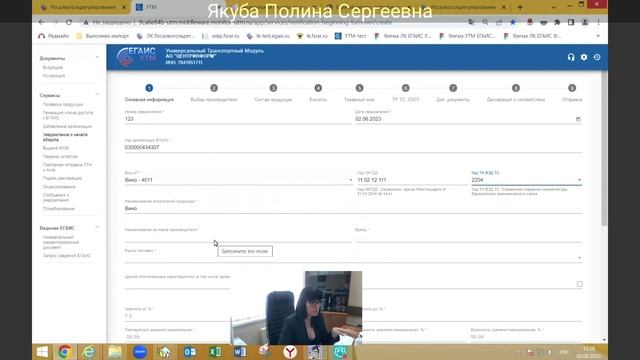Go to step 2 Выбор производителя
This screenshot has height=360, width=640.
[x=214, y=93]
